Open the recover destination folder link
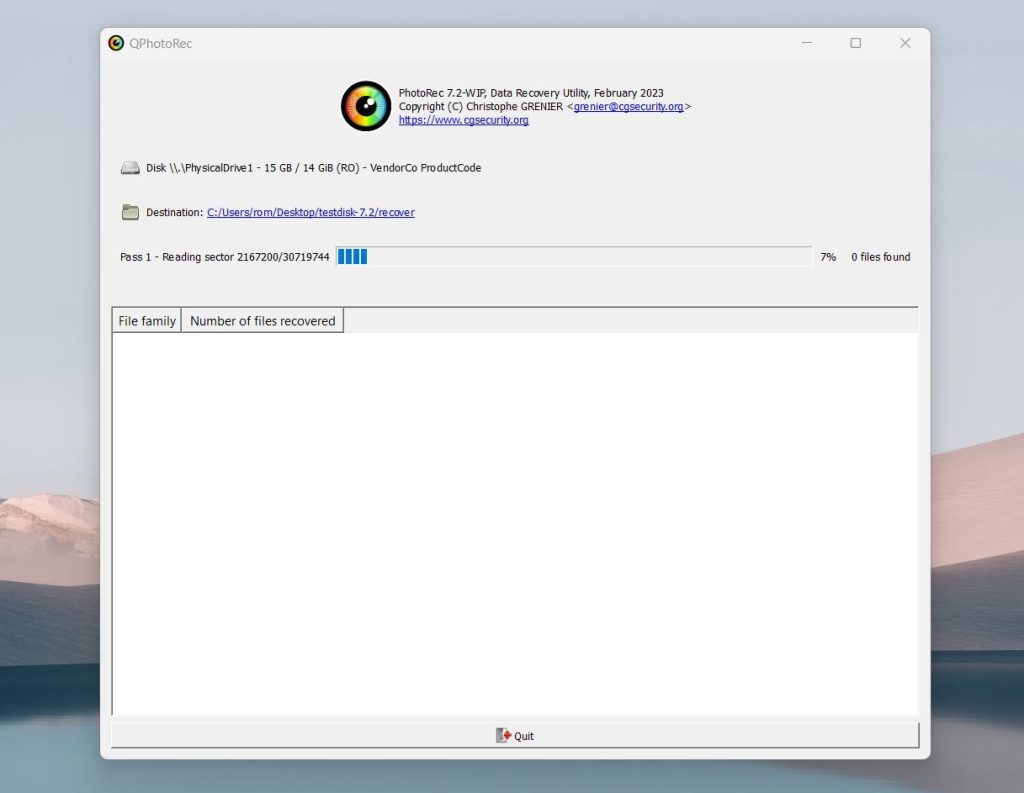This screenshot has height=793, width=1024. pos(310,212)
